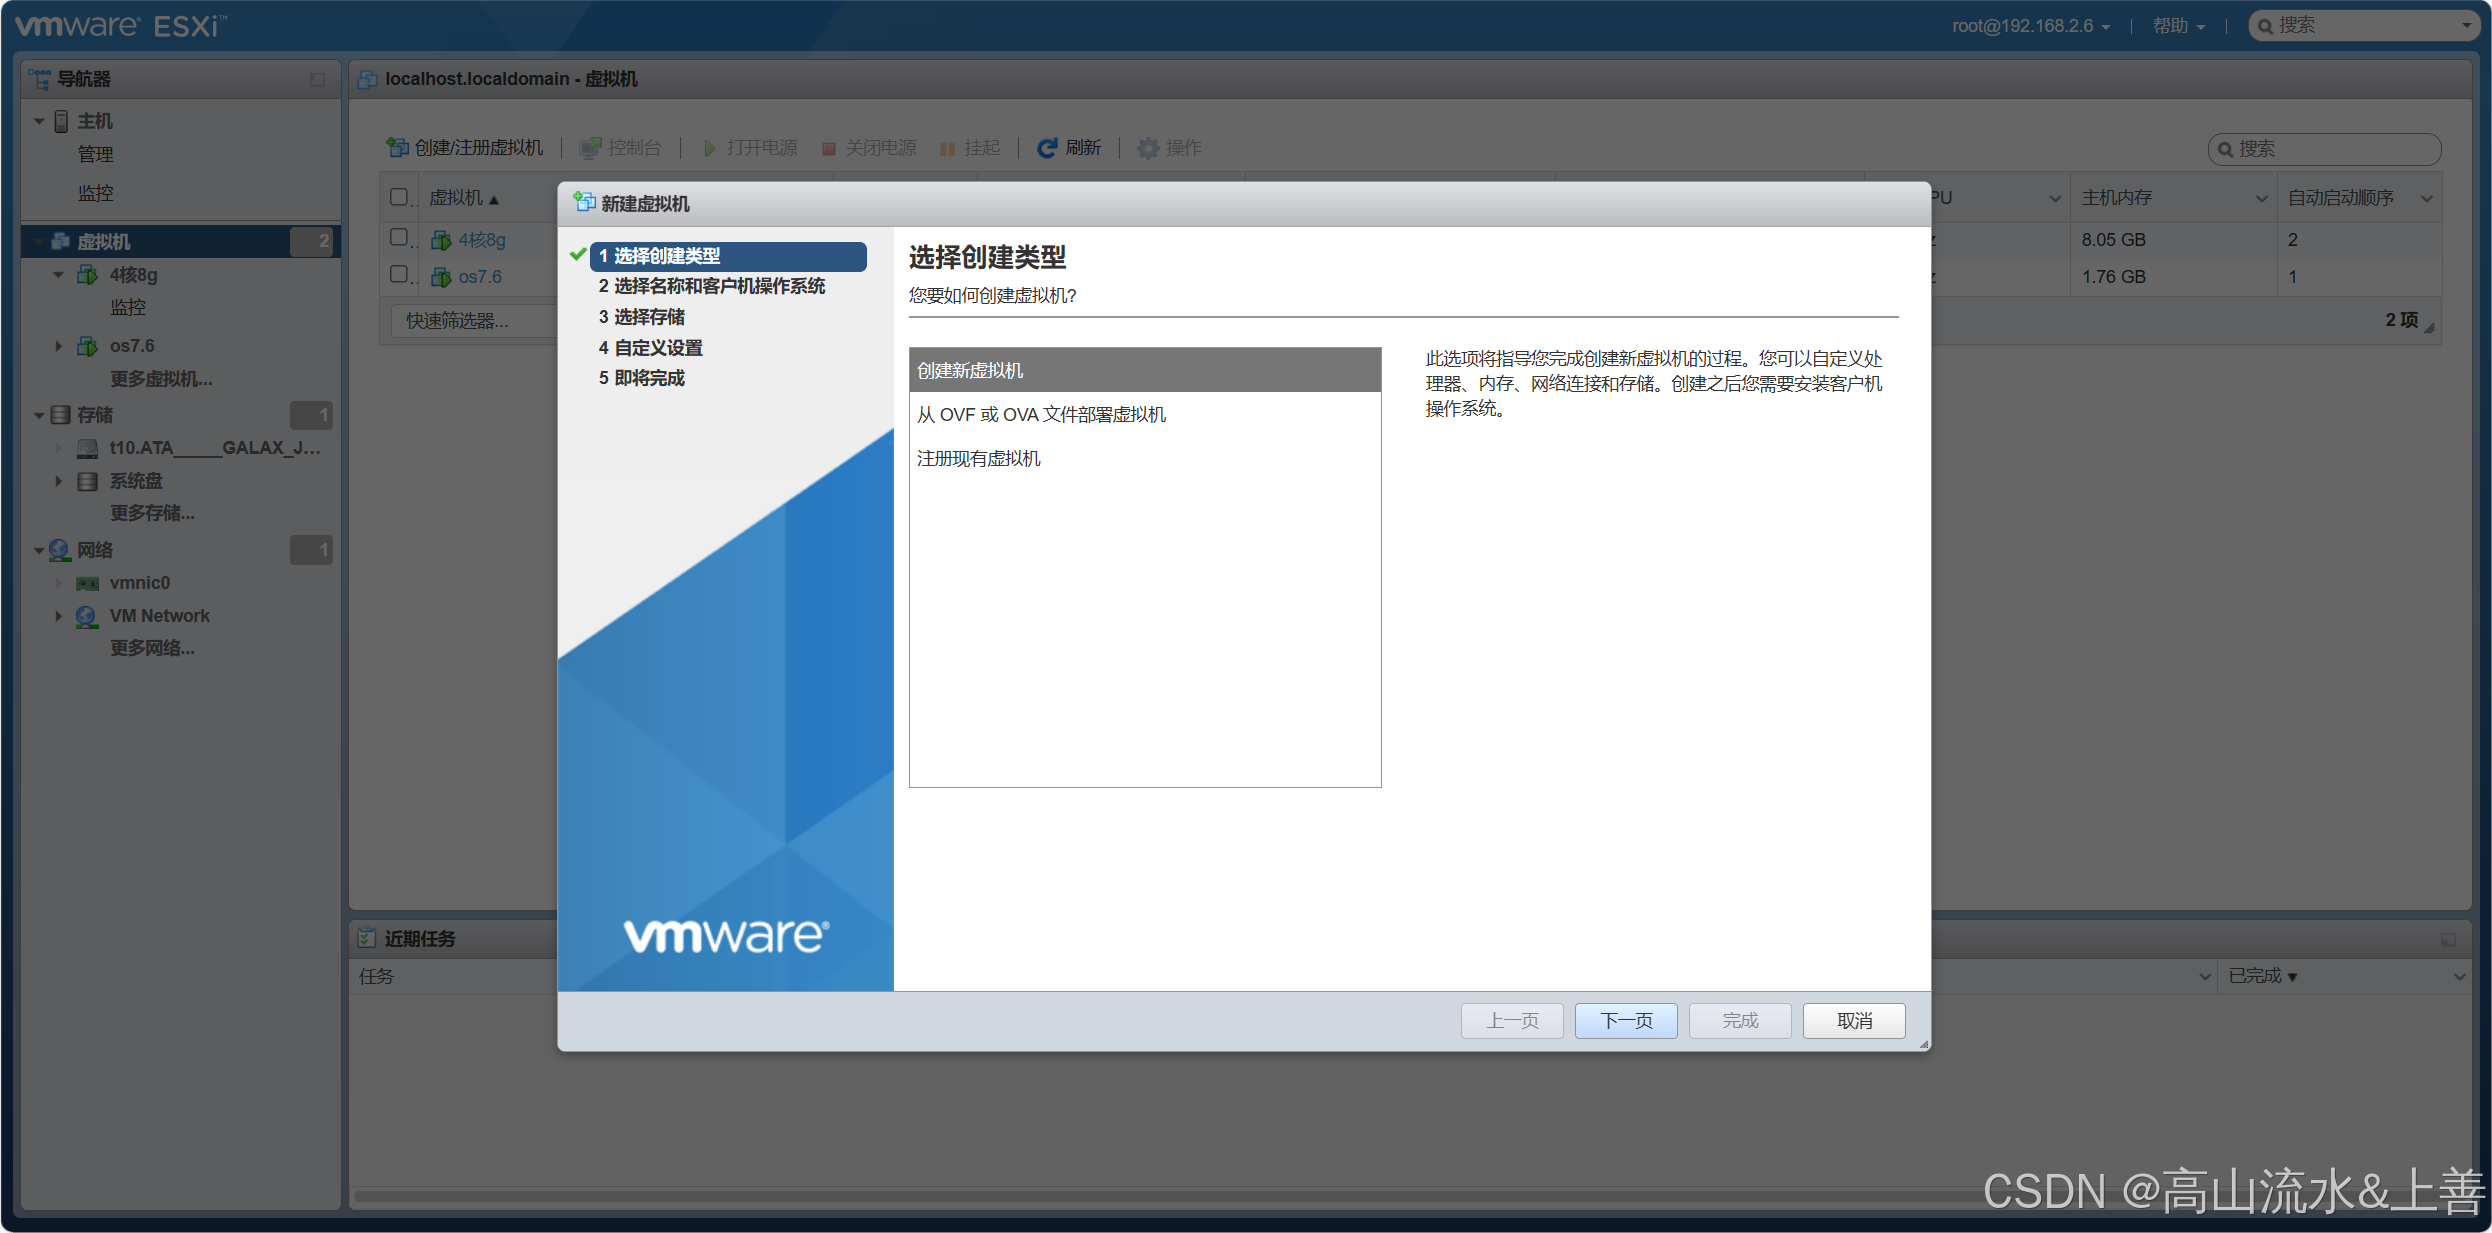Click the Power on play icon
Image resolution: width=2492 pixels, height=1233 pixels.
(x=709, y=148)
